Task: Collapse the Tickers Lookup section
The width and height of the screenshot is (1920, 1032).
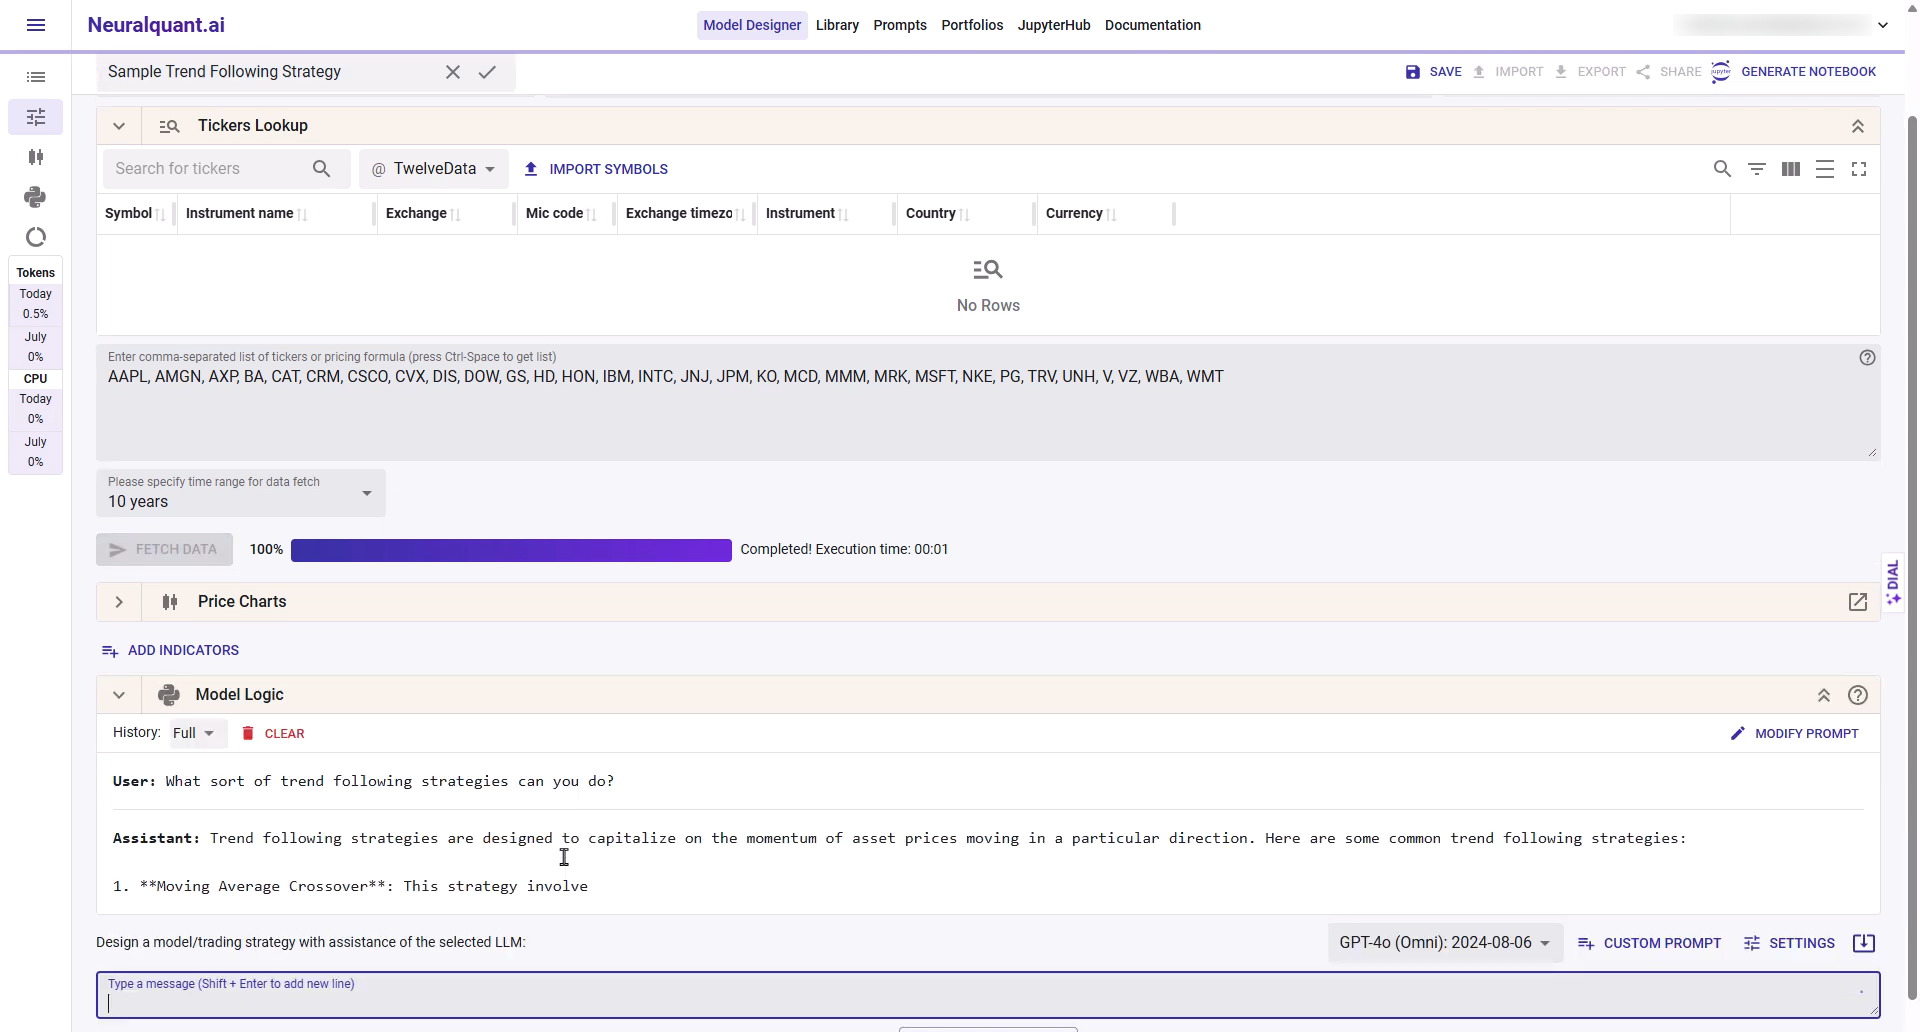Action: [119, 126]
